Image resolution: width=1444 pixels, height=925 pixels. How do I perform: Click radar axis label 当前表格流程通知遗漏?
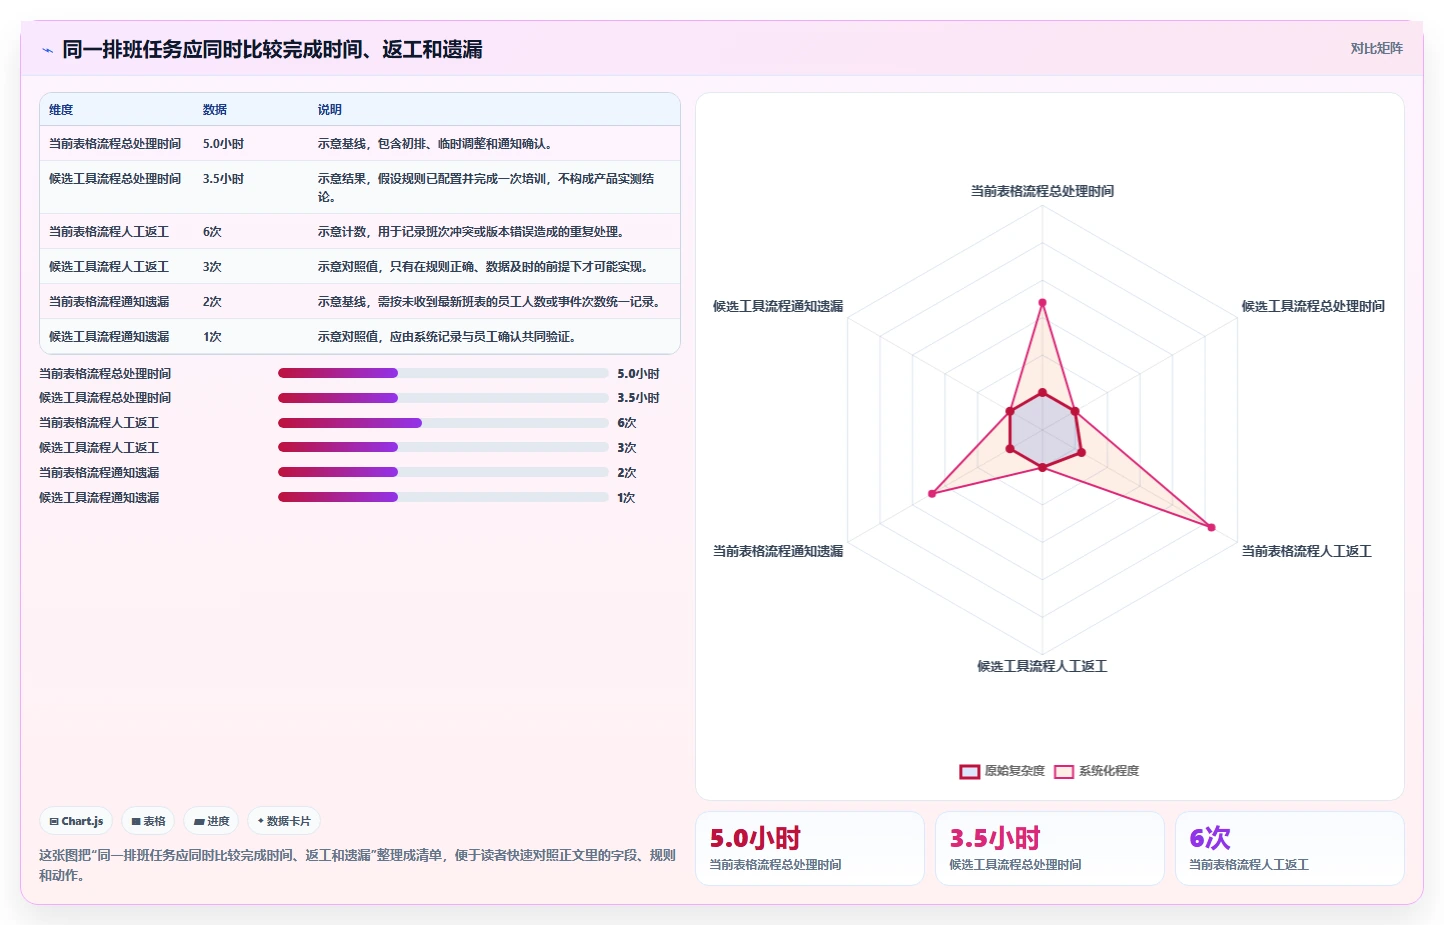[778, 551]
